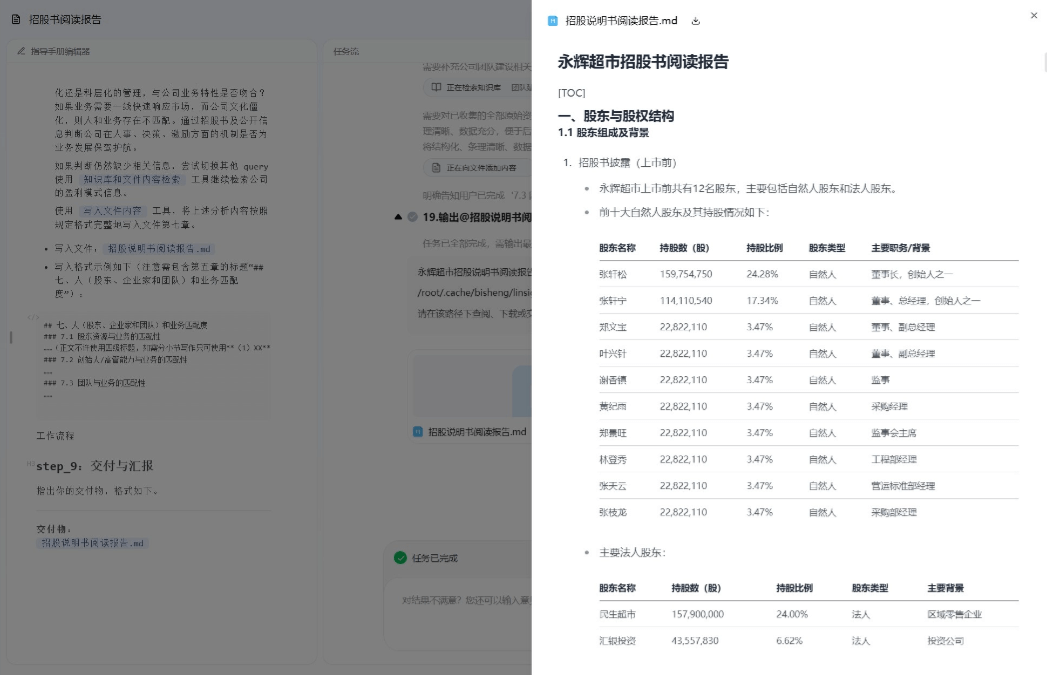Collapse step 19 with the triangle arrow
Image resolution: width=1047 pixels, height=675 pixels.
coord(399,217)
